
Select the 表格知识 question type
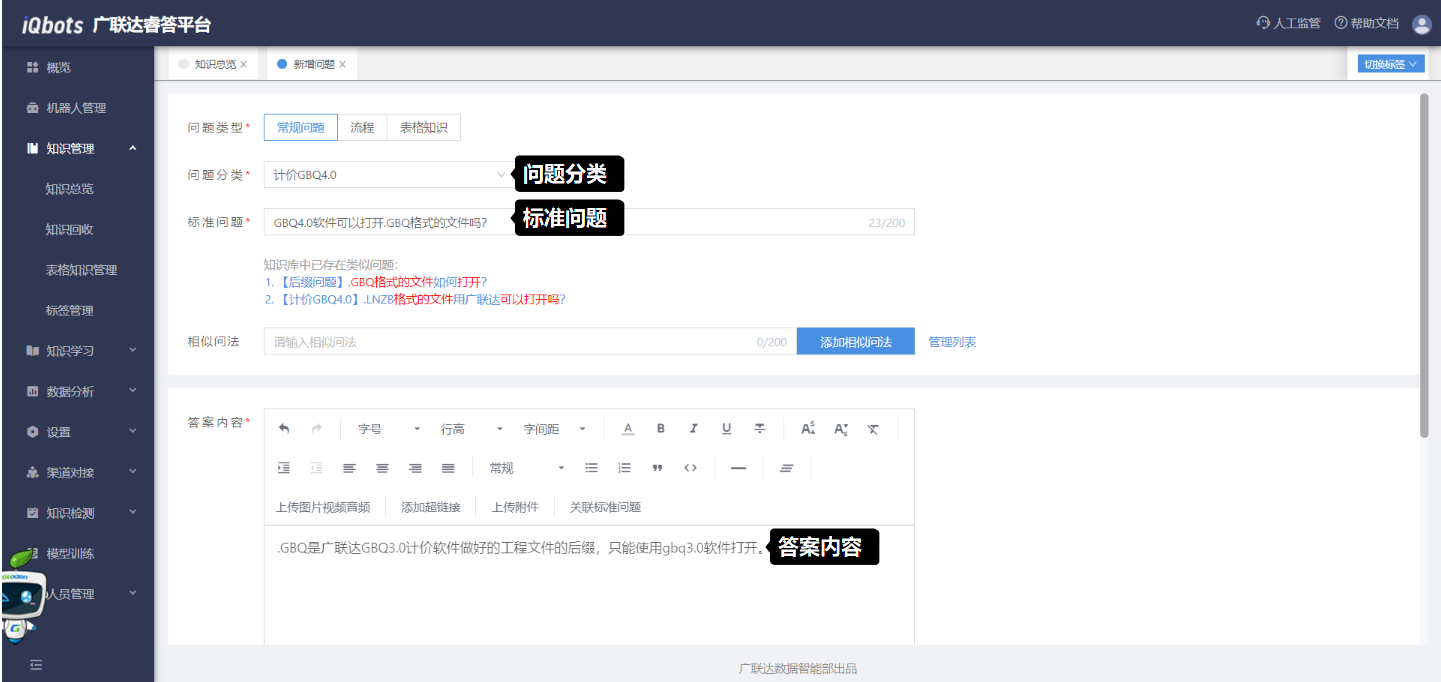[x=424, y=128]
